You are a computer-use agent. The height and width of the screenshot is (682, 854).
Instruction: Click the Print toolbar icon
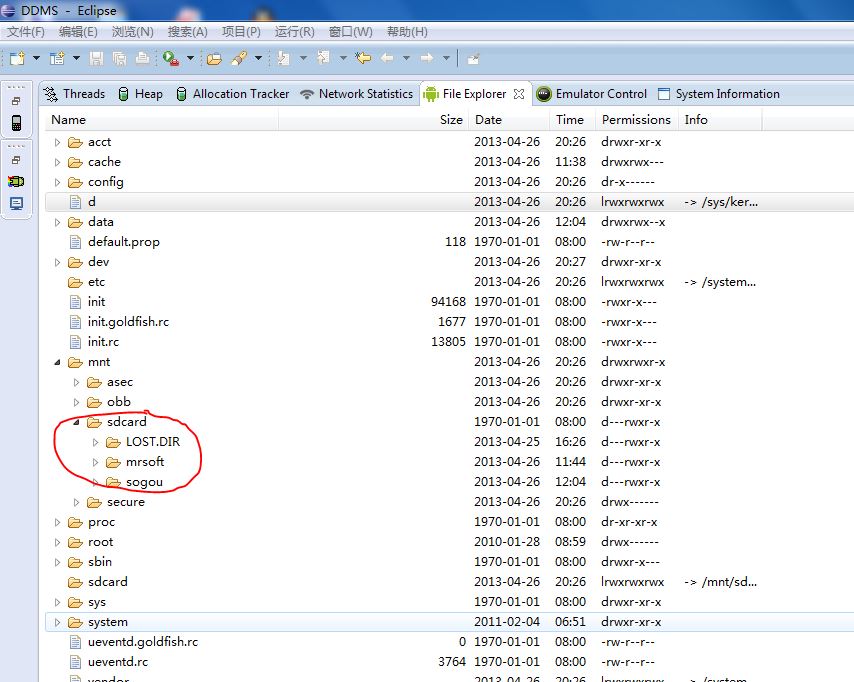click(x=142, y=58)
